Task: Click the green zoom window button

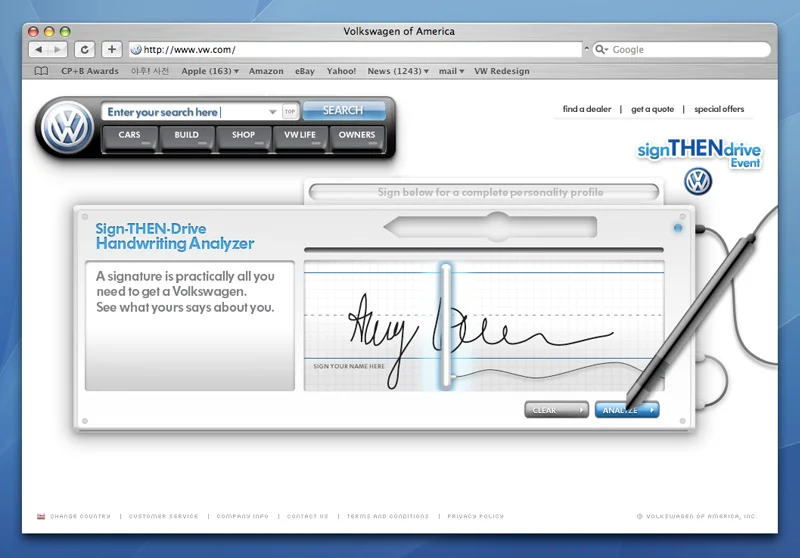Action: pos(65,32)
